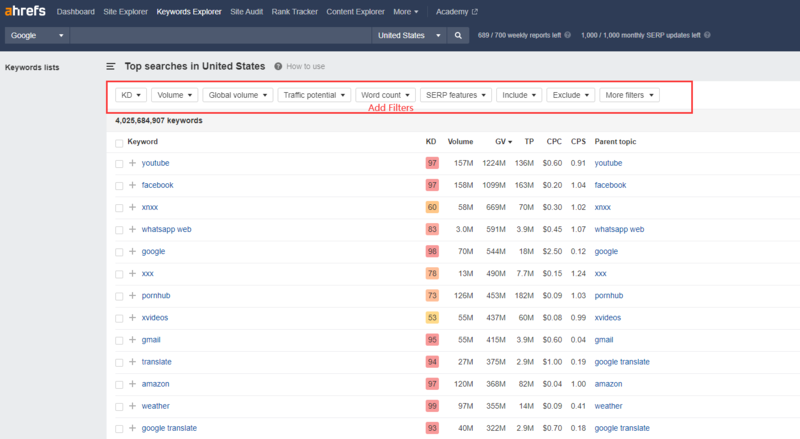Image resolution: width=800 pixels, height=439 pixels.
Task: Click help icon next to monthly SERP updates
Action: click(x=707, y=35)
